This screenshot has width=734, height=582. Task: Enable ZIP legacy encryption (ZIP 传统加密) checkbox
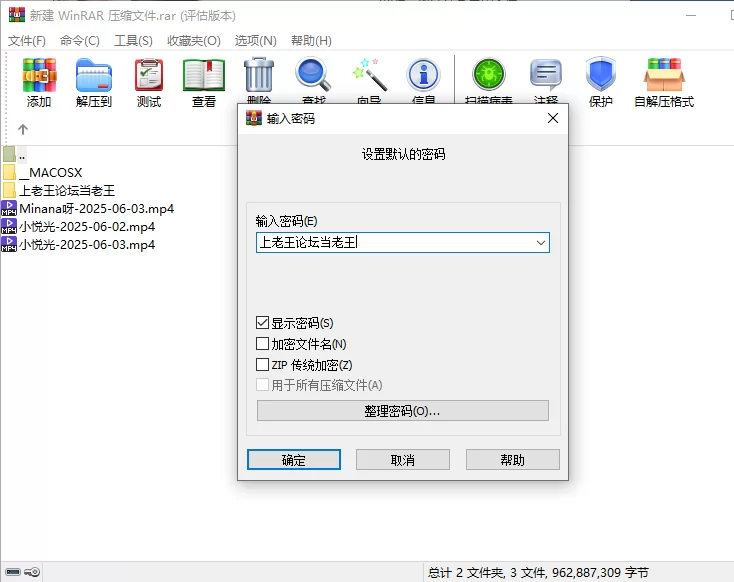tap(263, 365)
